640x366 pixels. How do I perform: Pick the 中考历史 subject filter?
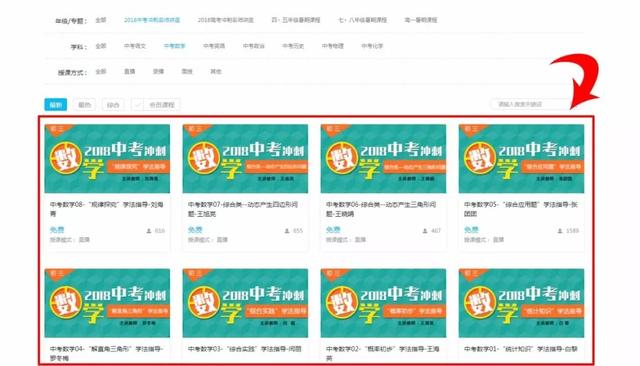click(x=293, y=46)
